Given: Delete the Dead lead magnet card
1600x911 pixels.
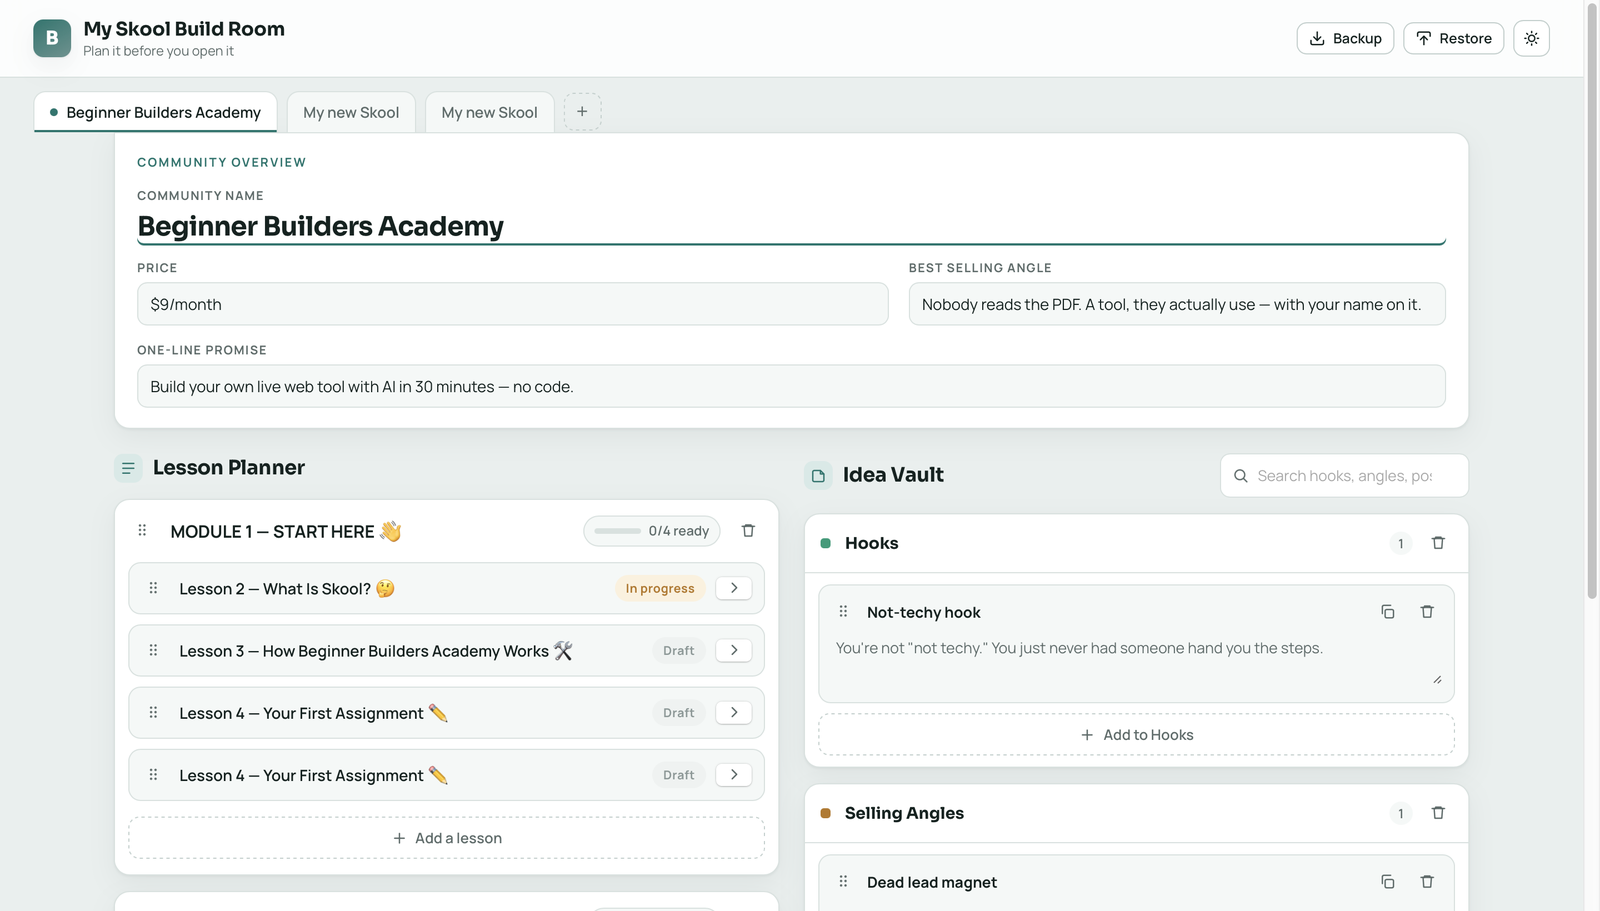Looking at the screenshot, I should pyautogui.click(x=1427, y=881).
